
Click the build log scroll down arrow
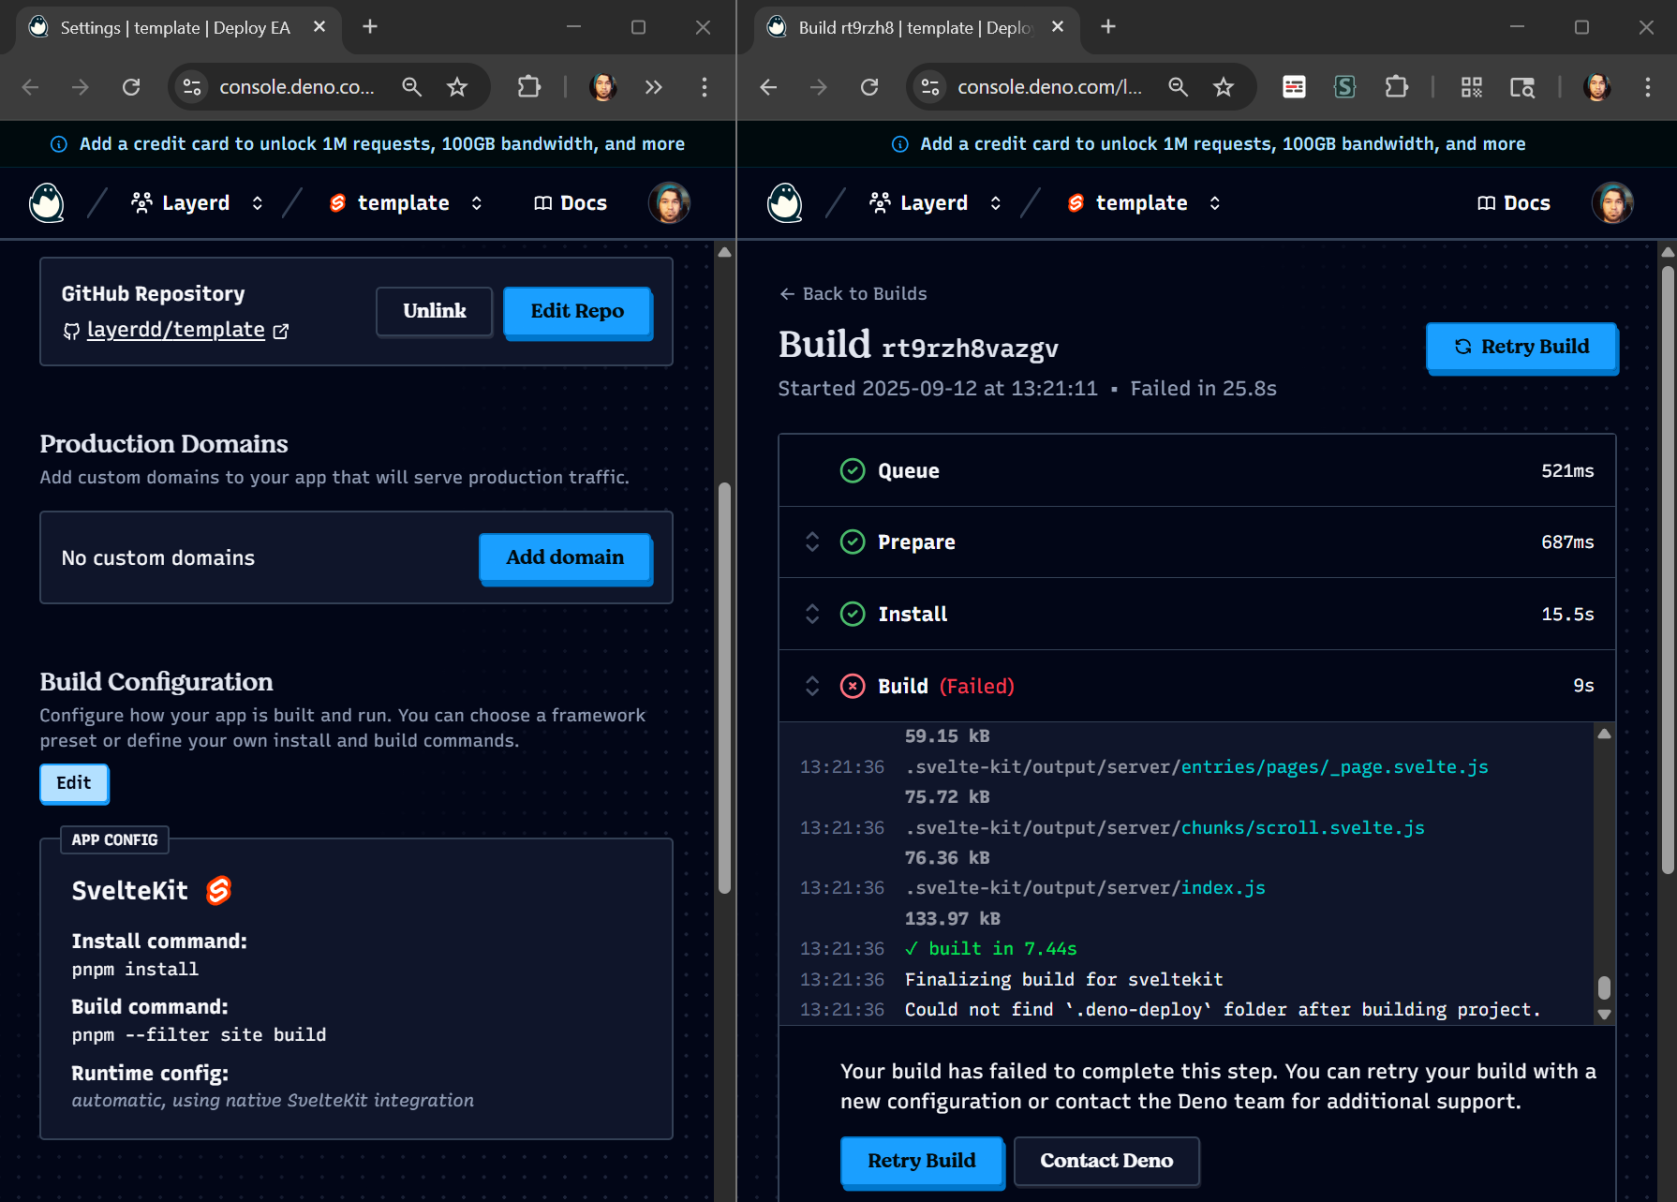click(x=1604, y=1014)
